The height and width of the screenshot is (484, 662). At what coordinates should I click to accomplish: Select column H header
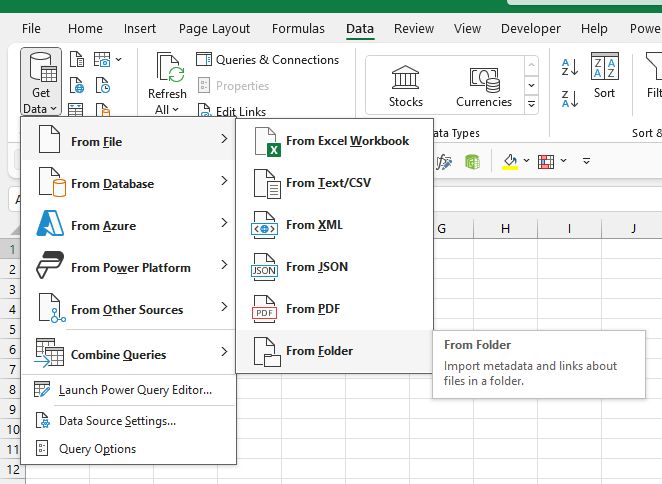(505, 228)
